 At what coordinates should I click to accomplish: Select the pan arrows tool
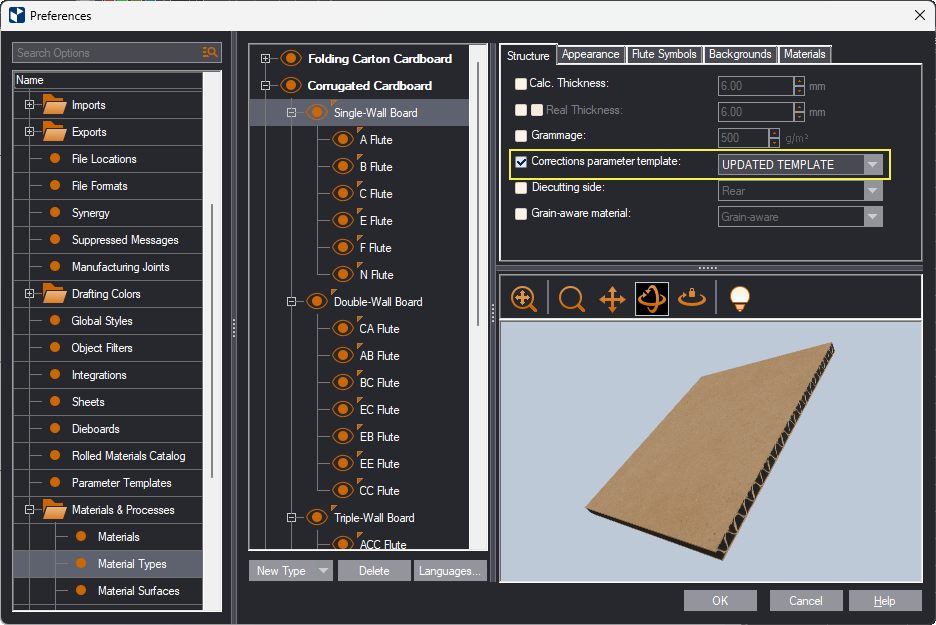coord(612,298)
